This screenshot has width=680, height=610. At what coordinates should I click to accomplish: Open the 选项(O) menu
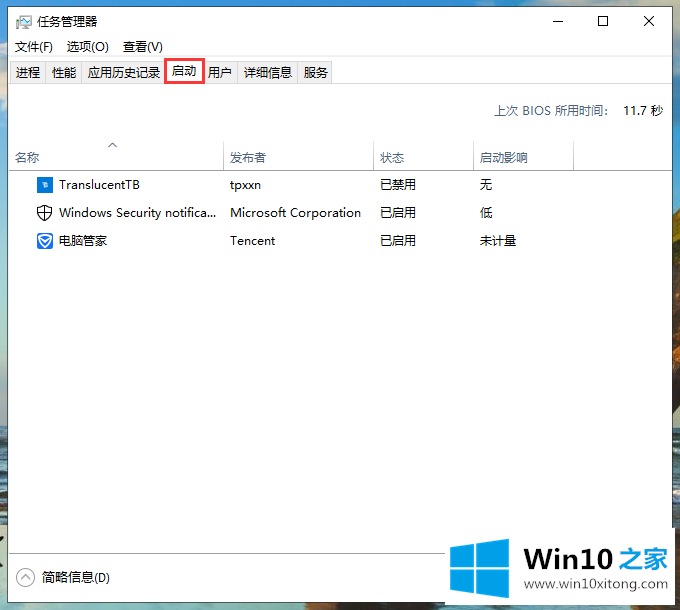click(87, 47)
